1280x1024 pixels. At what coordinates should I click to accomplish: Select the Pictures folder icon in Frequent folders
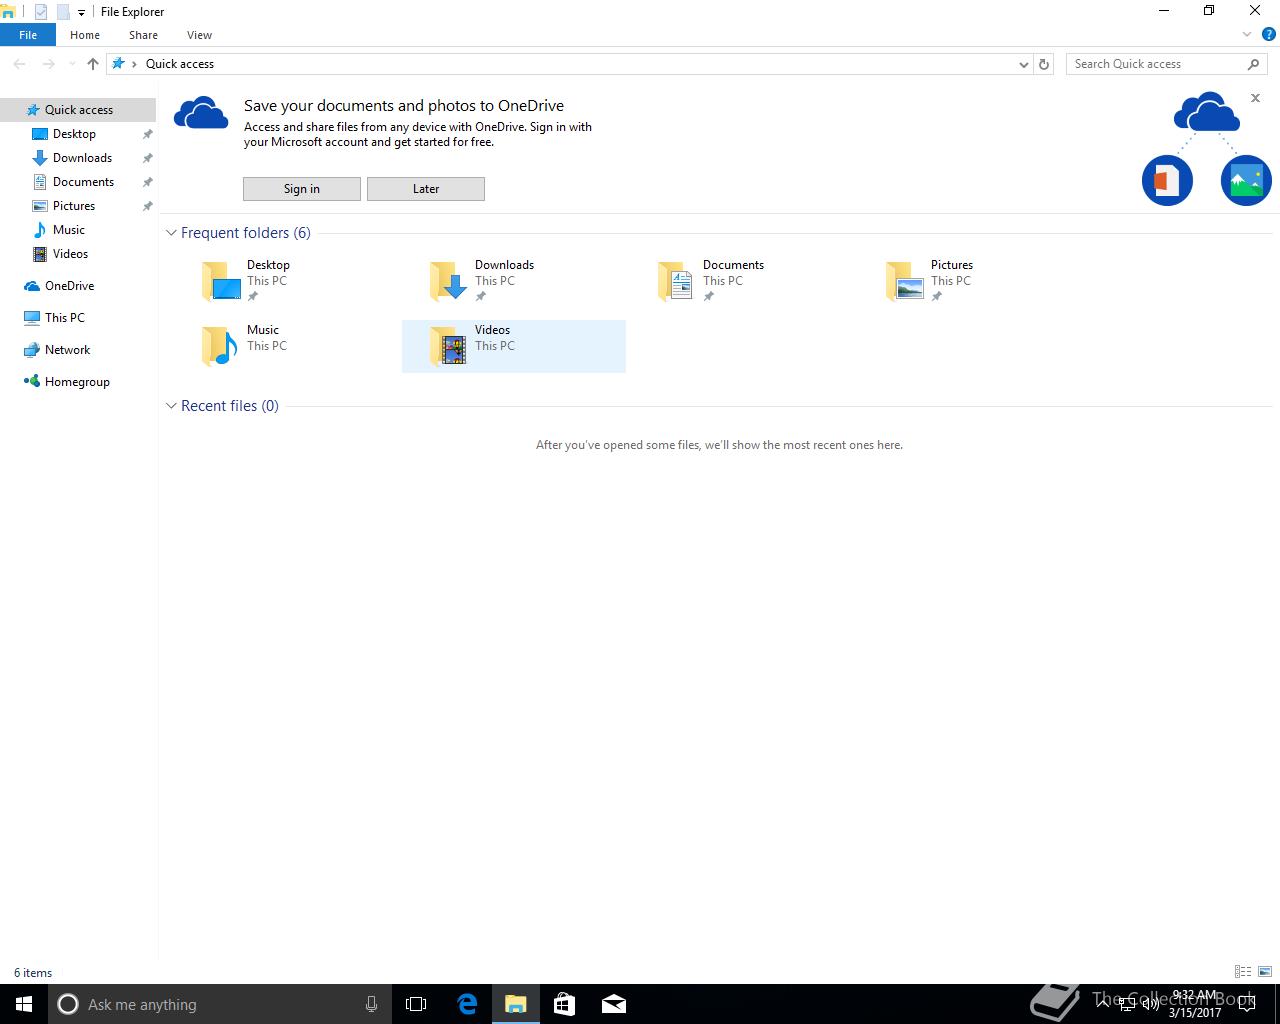tap(905, 281)
